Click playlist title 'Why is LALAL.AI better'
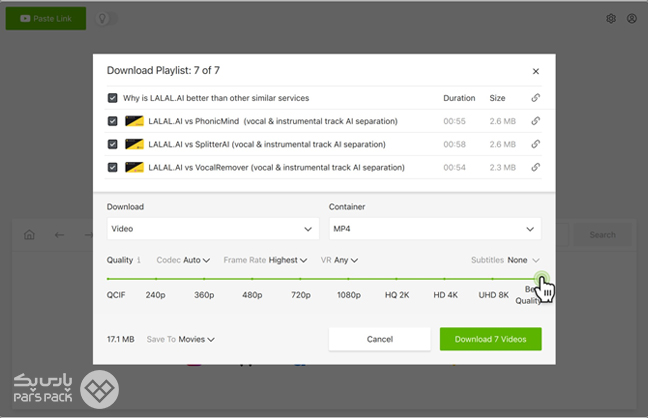 tap(216, 98)
